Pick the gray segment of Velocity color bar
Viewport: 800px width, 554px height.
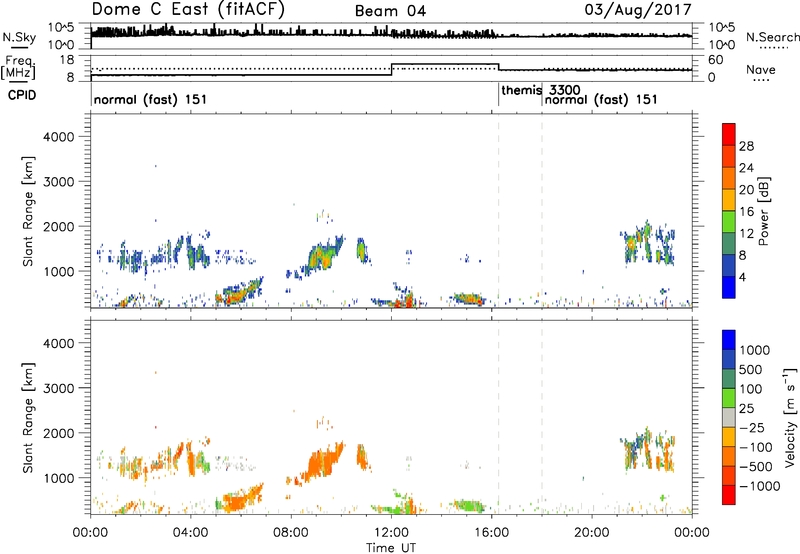tap(729, 418)
